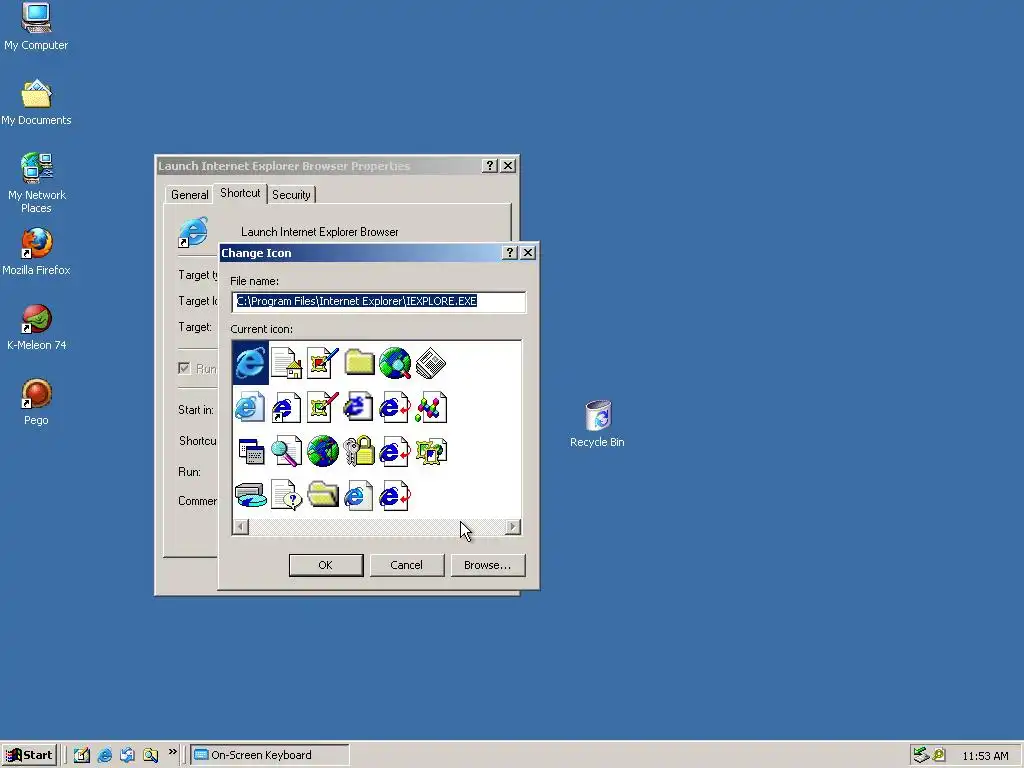Activate On-Screen Keyboard taskbar button
1024x768 pixels.
click(270, 755)
